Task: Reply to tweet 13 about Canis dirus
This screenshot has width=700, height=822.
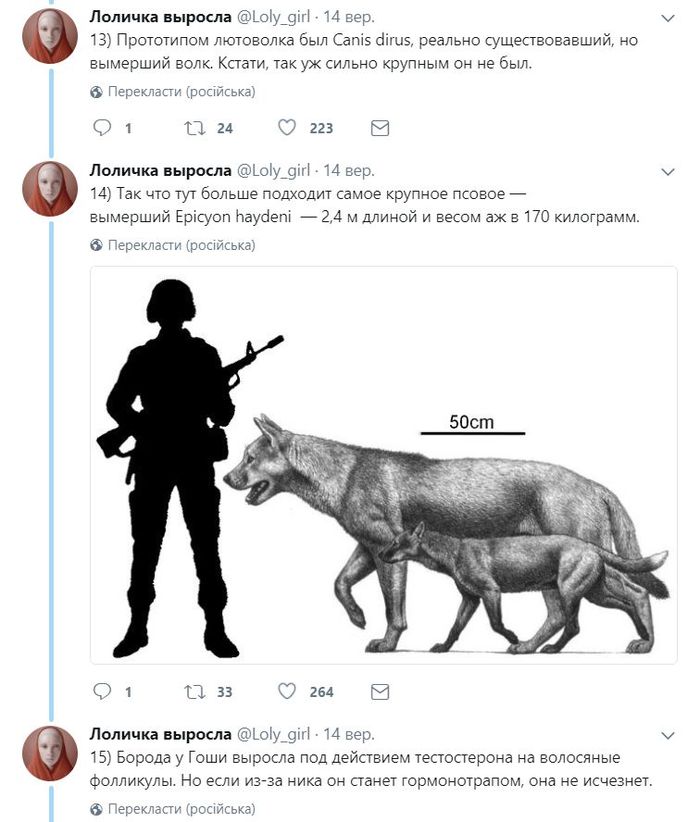Action: [x=102, y=128]
